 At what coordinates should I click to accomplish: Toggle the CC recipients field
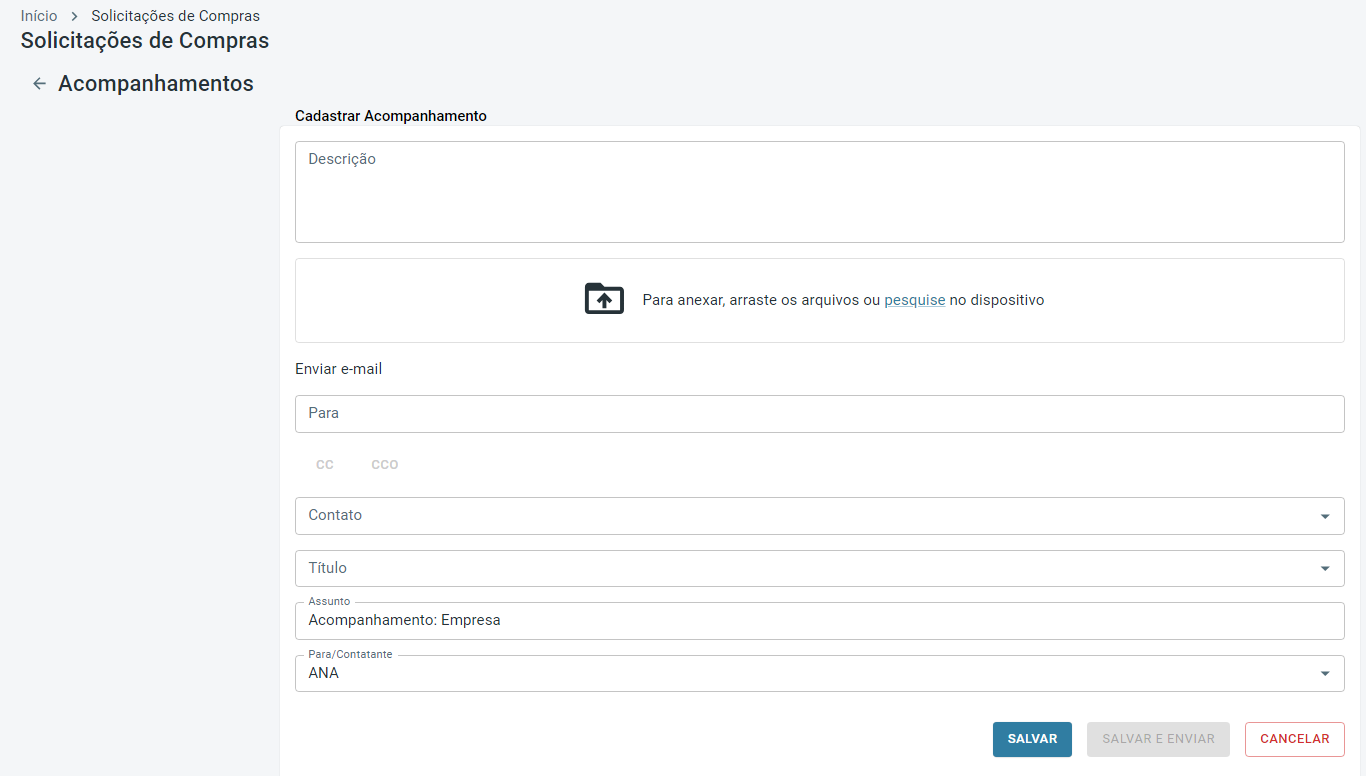pos(325,465)
